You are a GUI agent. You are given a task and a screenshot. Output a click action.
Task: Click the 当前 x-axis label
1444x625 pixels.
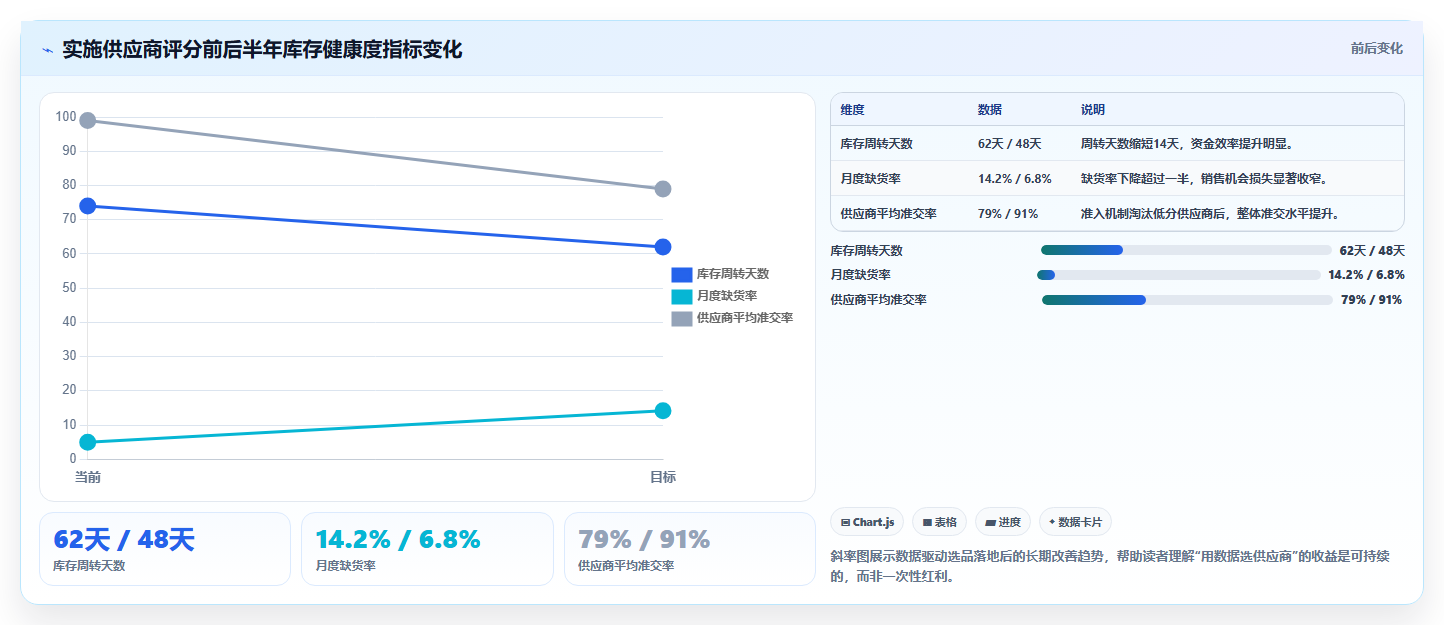(x=88, y=478)
